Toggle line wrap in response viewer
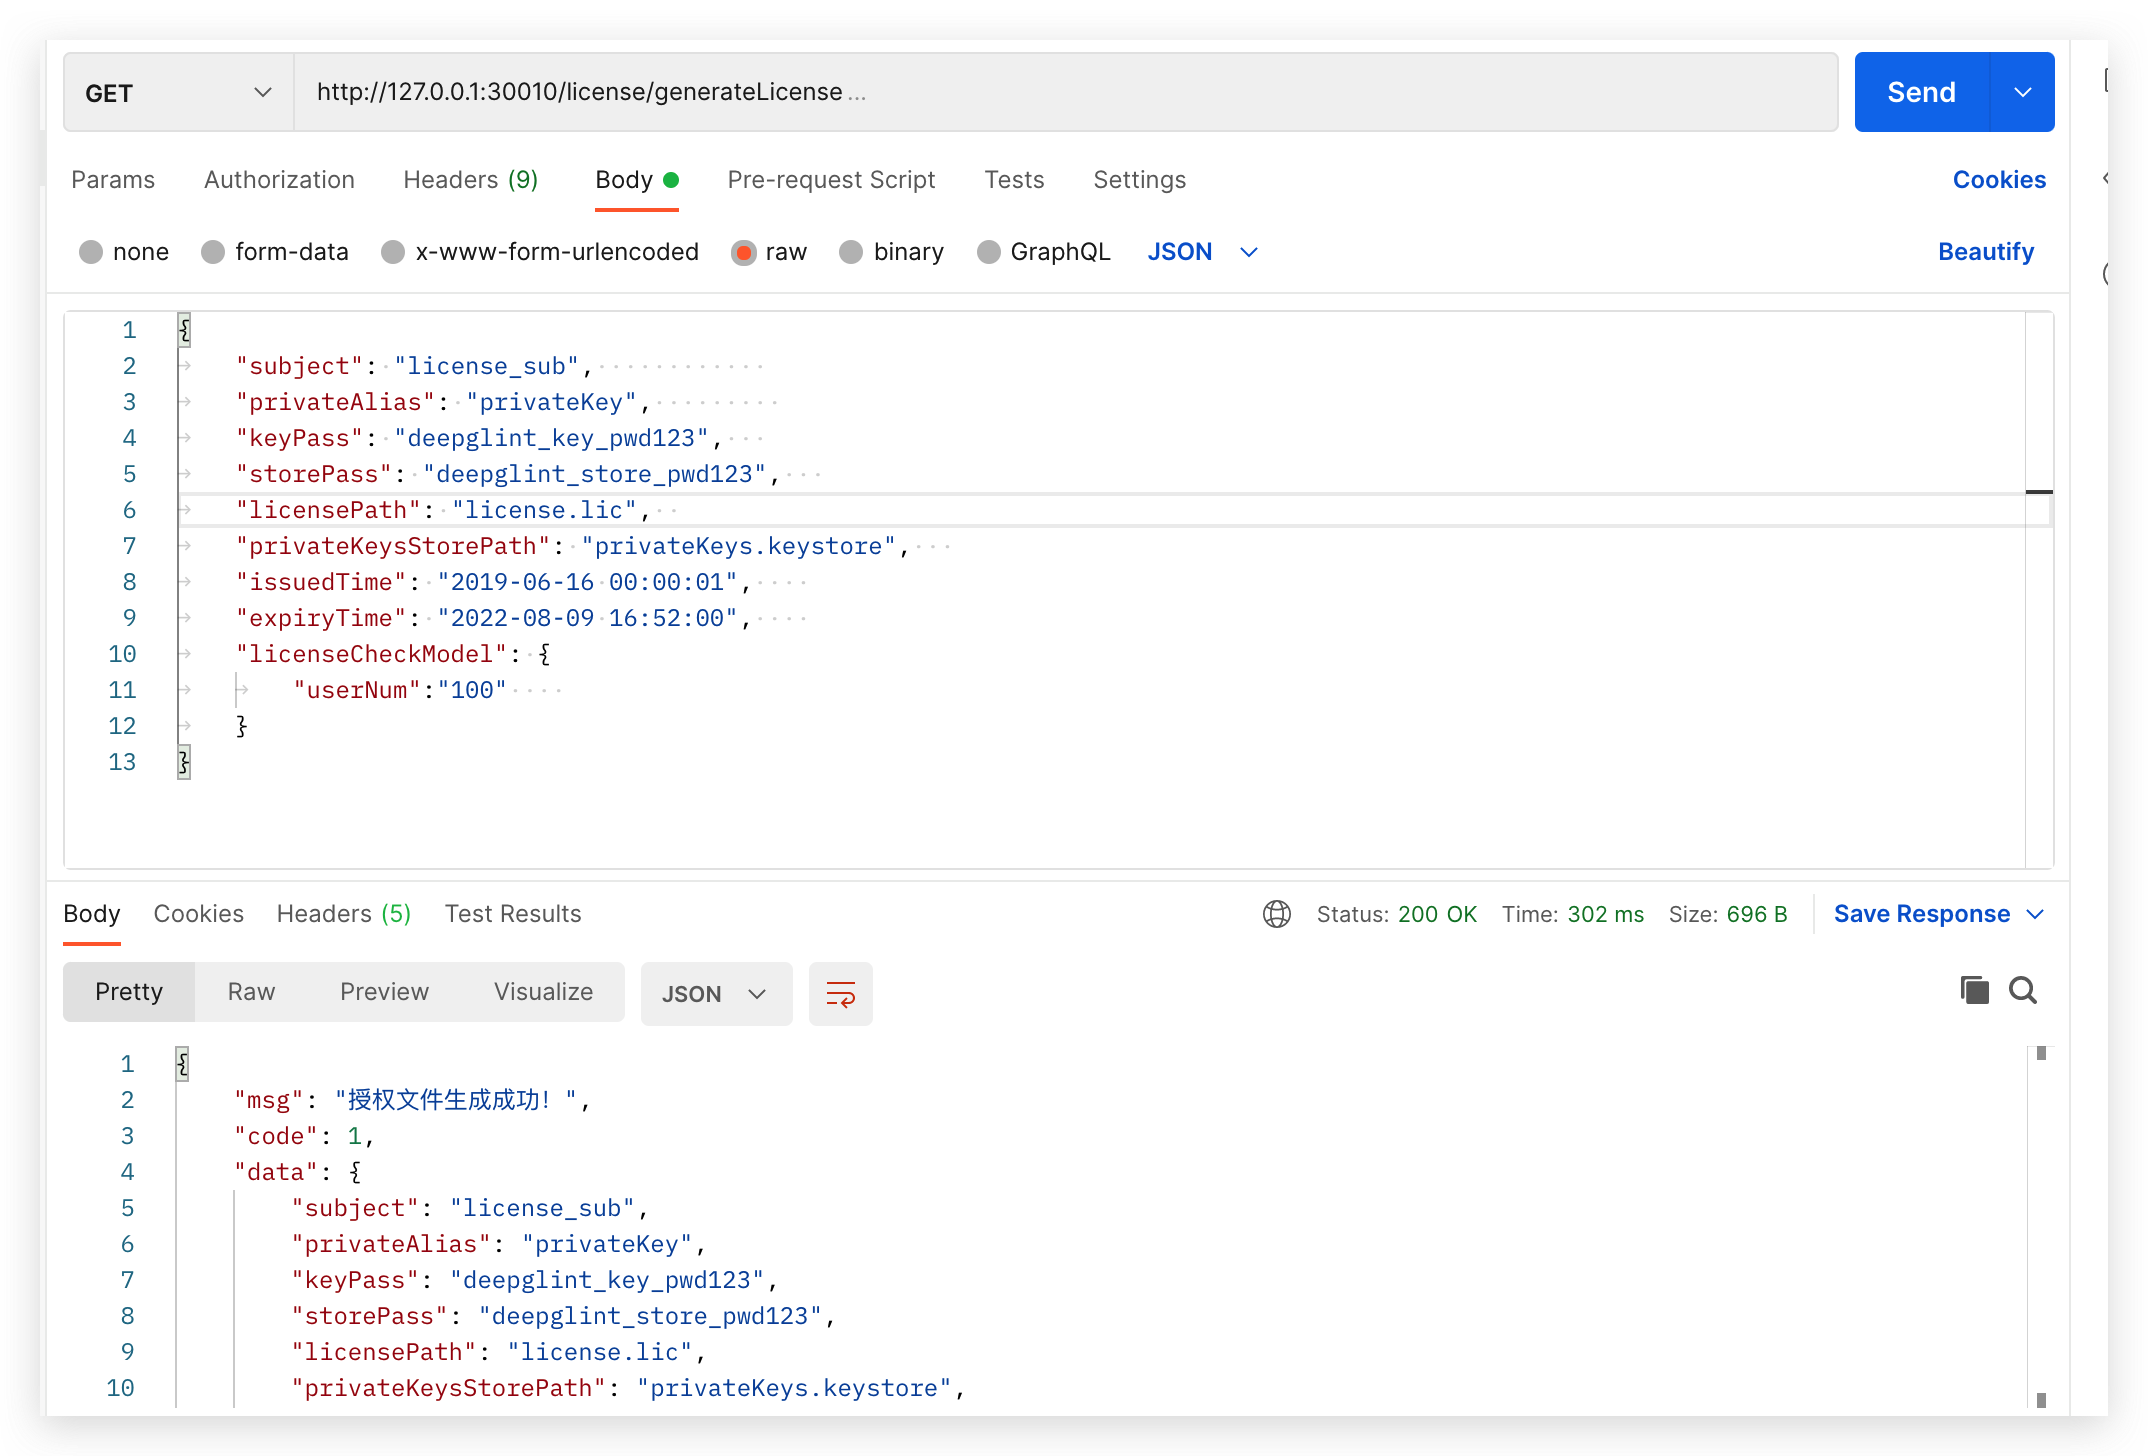 point(840,994)
